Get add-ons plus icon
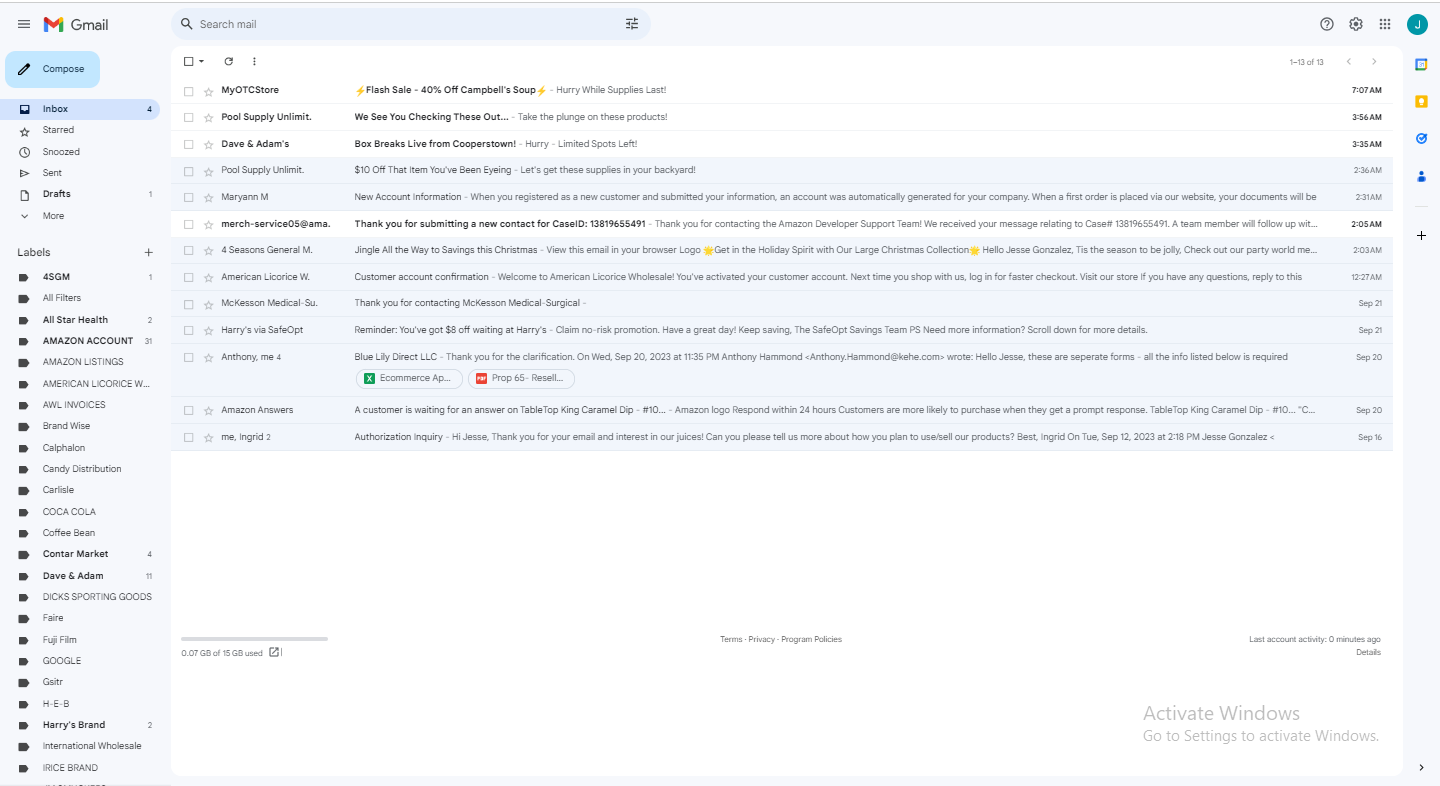Image resolution: width=1440 pixels, height=786 pixels. 1421,235
